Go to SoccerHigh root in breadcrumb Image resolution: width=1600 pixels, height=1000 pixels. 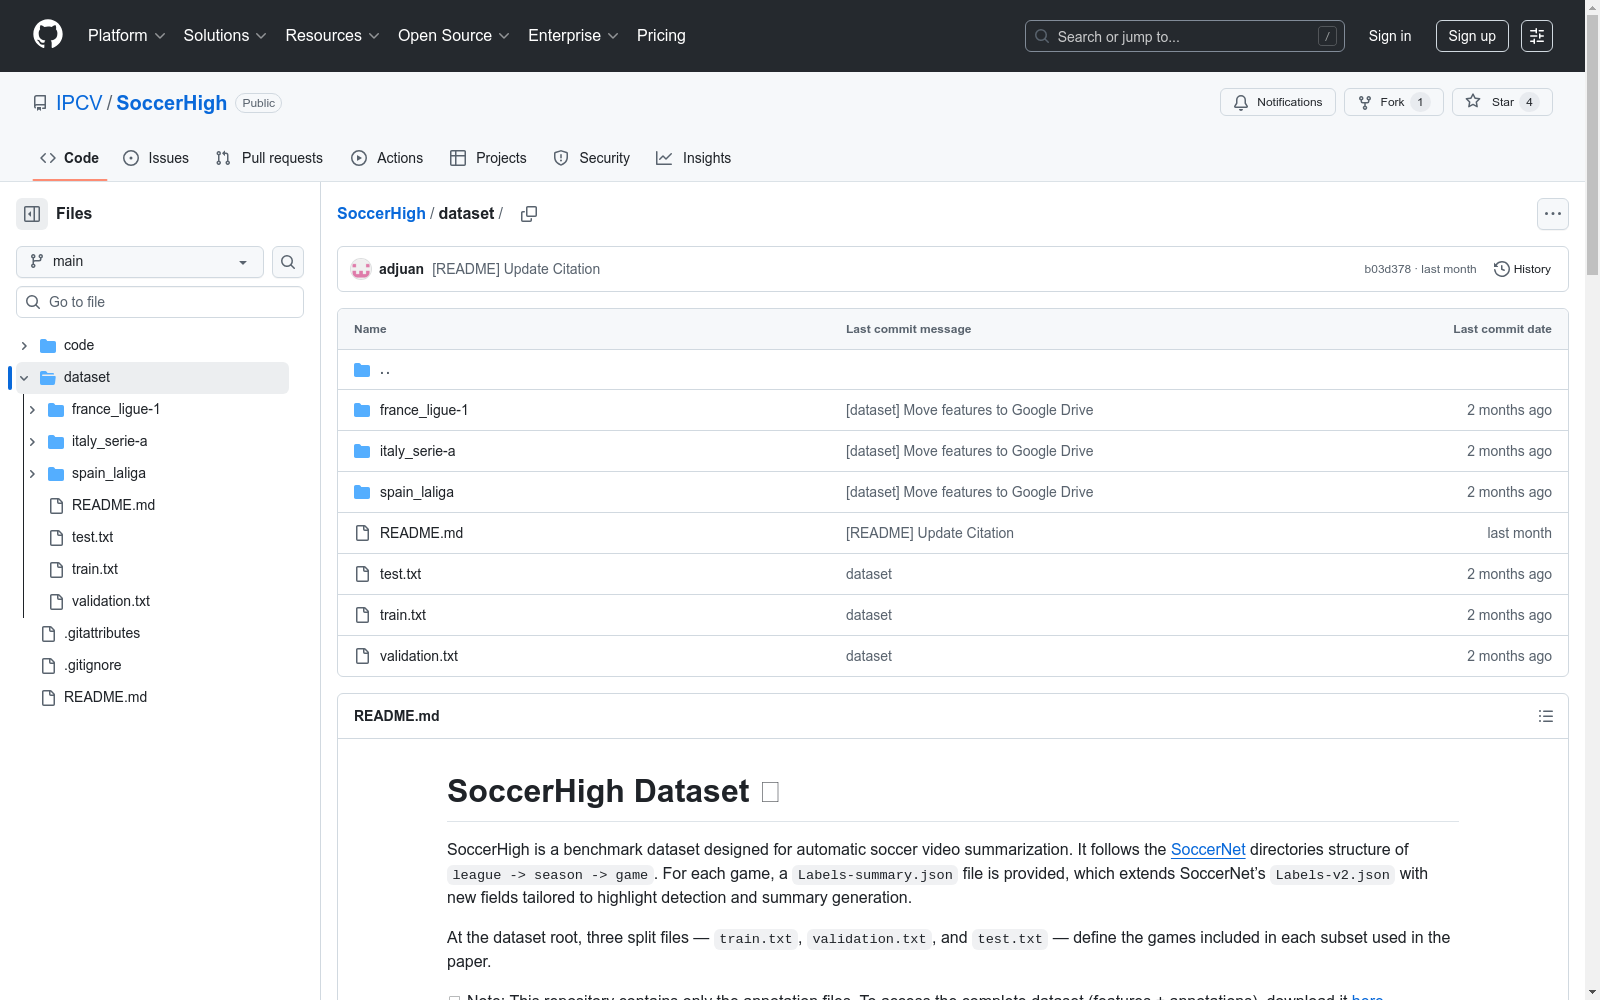pyautogui.click(x=381, y=214)
